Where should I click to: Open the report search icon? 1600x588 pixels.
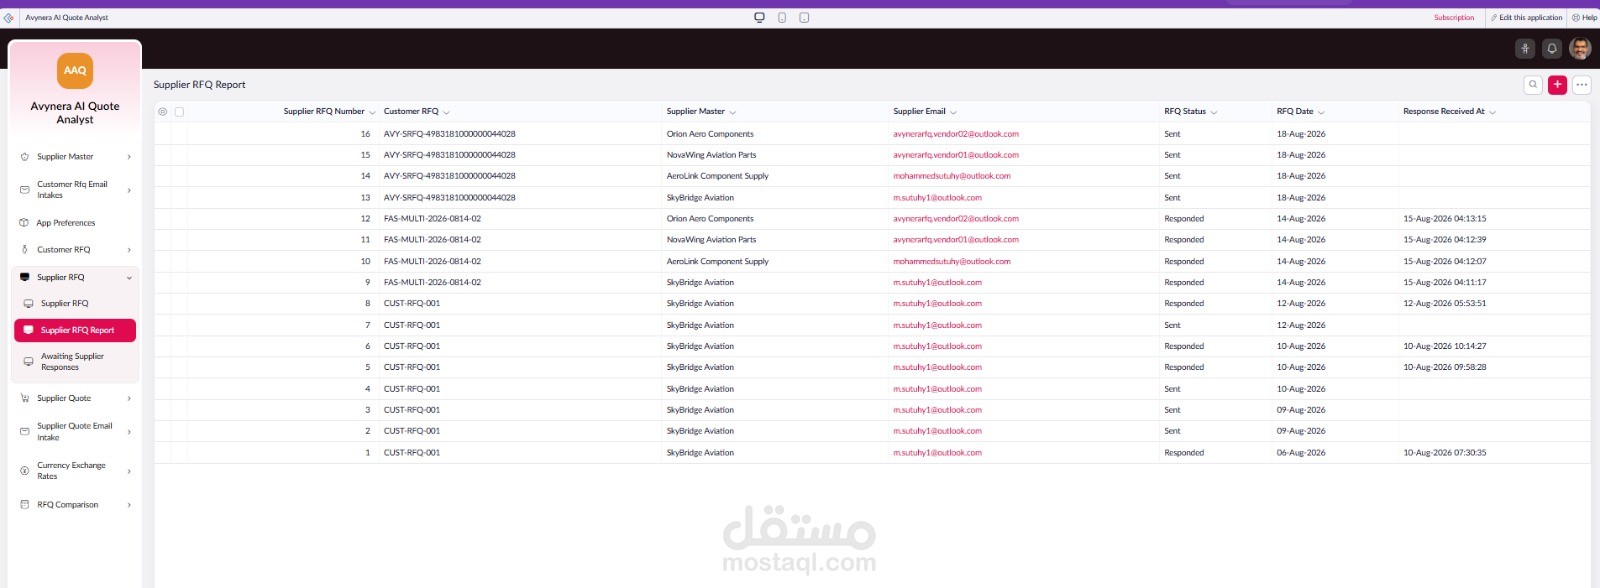1533,85
